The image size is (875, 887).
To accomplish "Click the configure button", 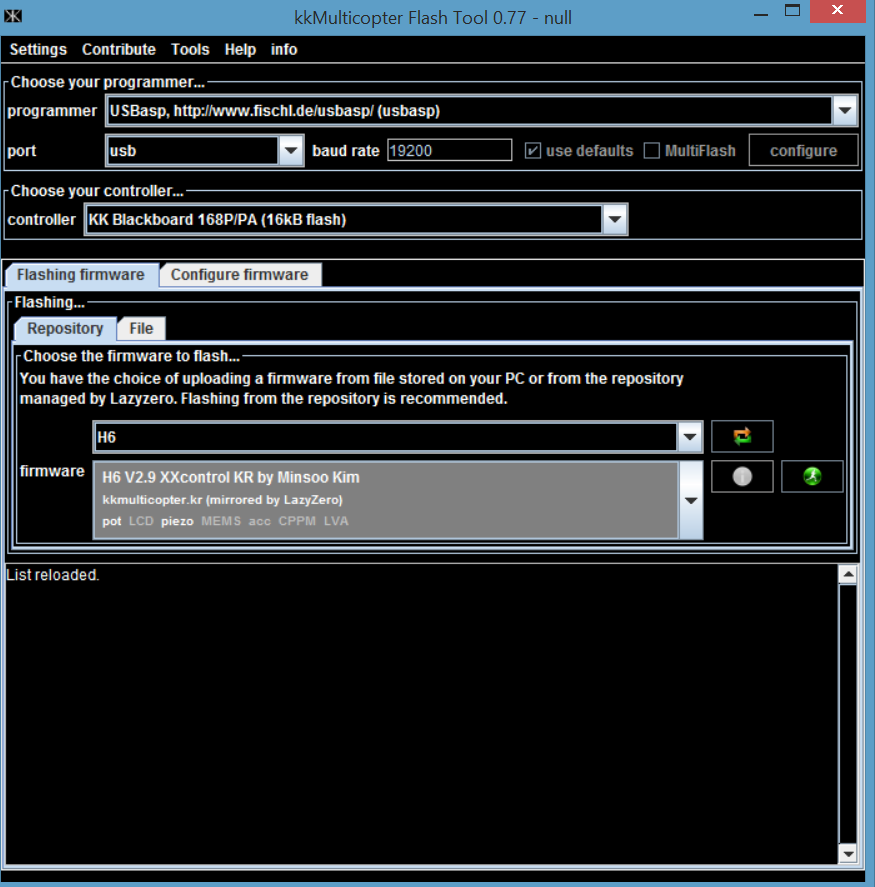I will (803, 150).
